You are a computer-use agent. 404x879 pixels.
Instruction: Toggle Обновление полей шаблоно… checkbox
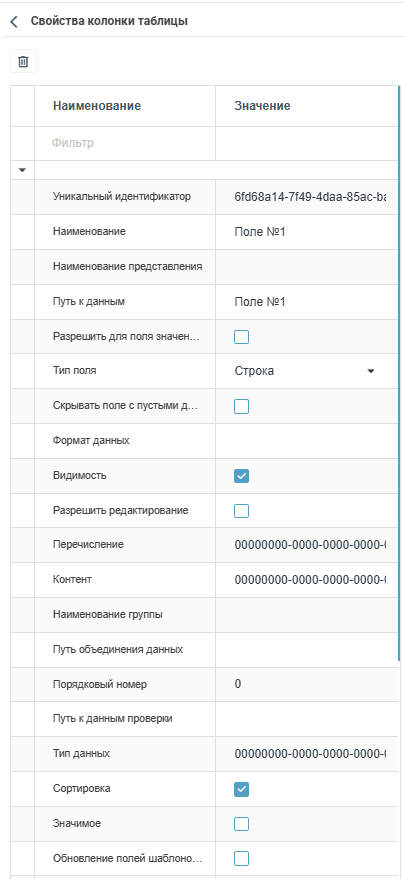click(x=242, y=859)
